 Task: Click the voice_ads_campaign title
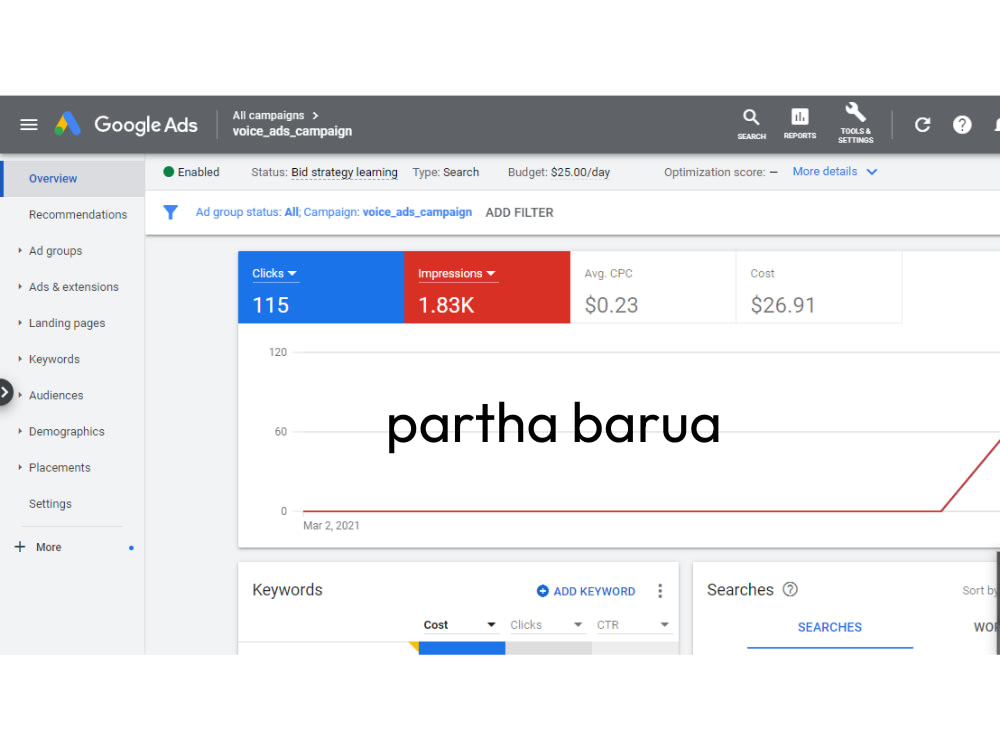292,131
